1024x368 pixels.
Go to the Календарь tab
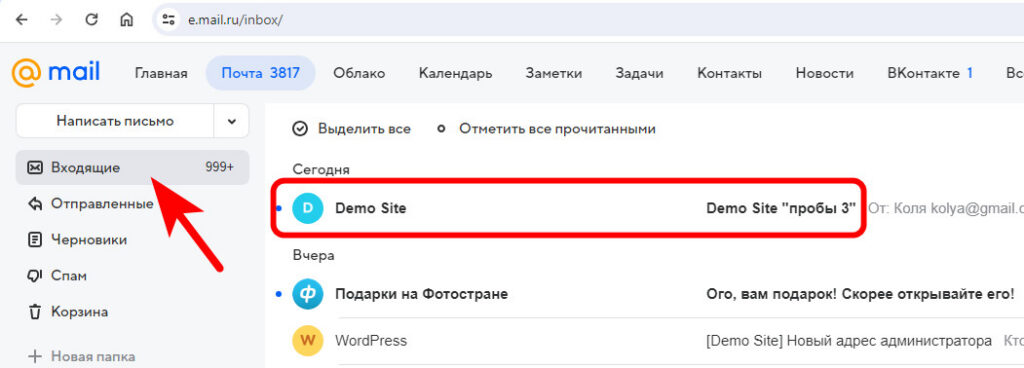coord(455,73)
